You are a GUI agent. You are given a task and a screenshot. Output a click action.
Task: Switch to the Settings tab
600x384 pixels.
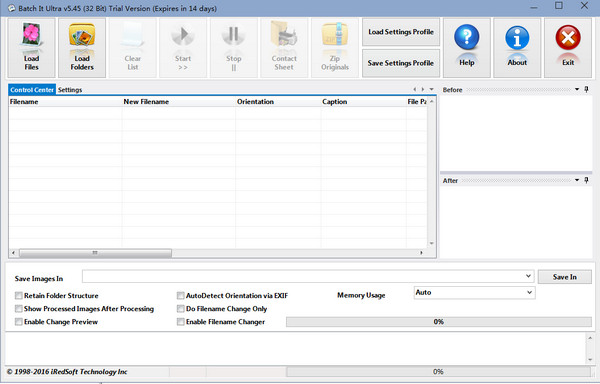click(70, 89)
